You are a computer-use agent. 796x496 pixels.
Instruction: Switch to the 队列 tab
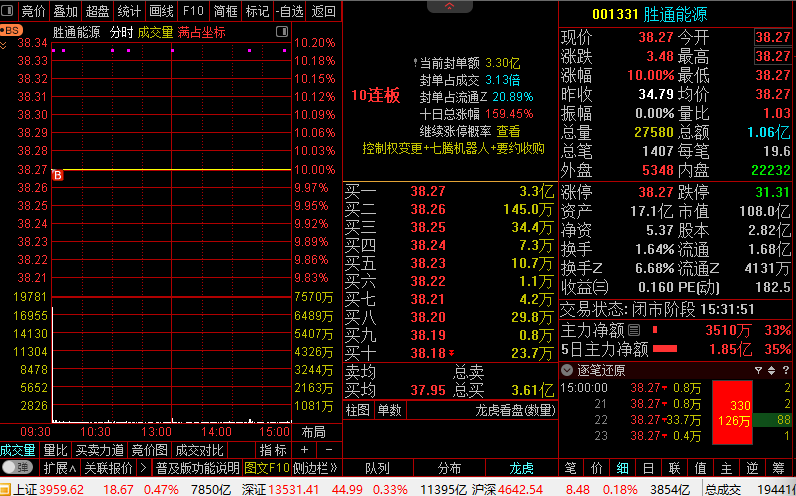[x=377, y=468]
